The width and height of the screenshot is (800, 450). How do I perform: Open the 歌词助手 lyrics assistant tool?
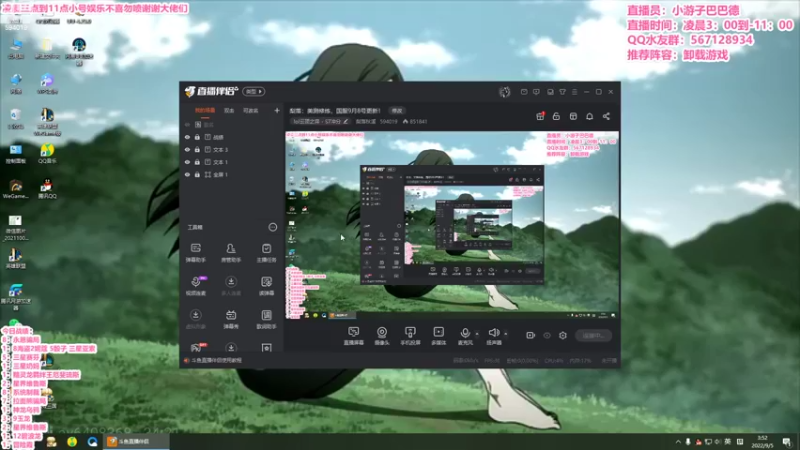click(x=266, y=319)
